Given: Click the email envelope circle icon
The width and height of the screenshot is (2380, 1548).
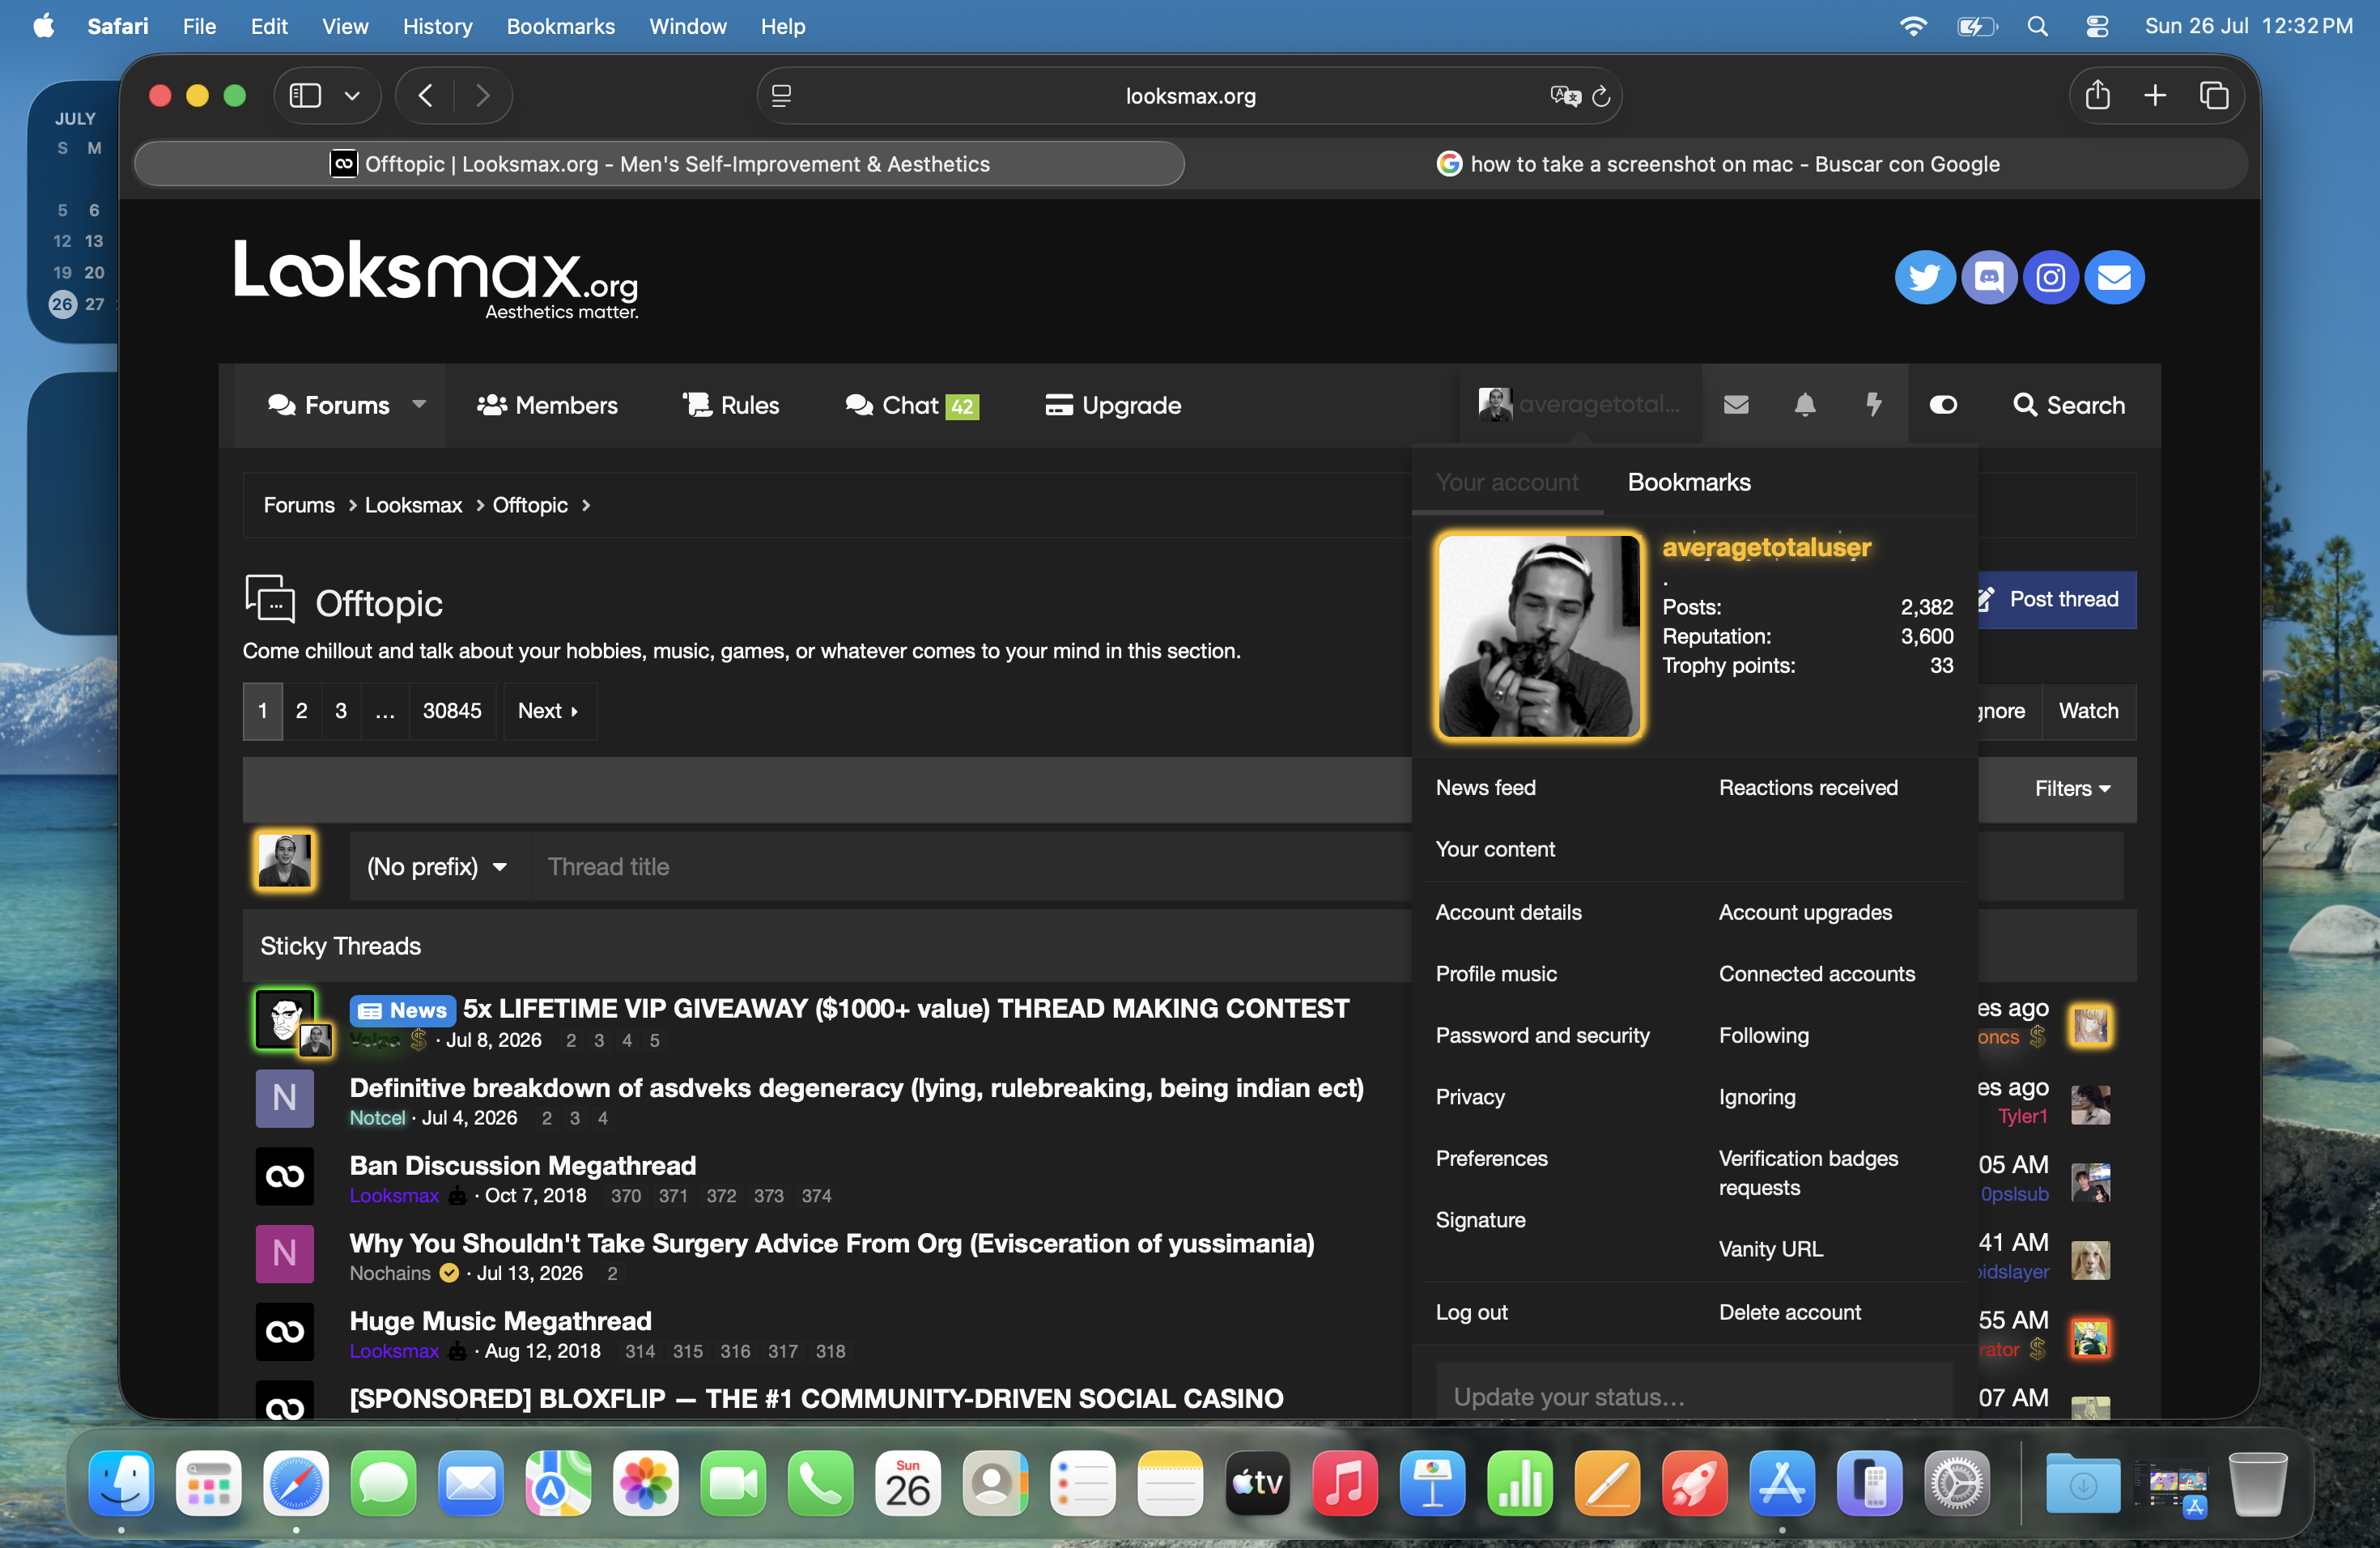Looking at the screenshot, I should click(2114, 277).
